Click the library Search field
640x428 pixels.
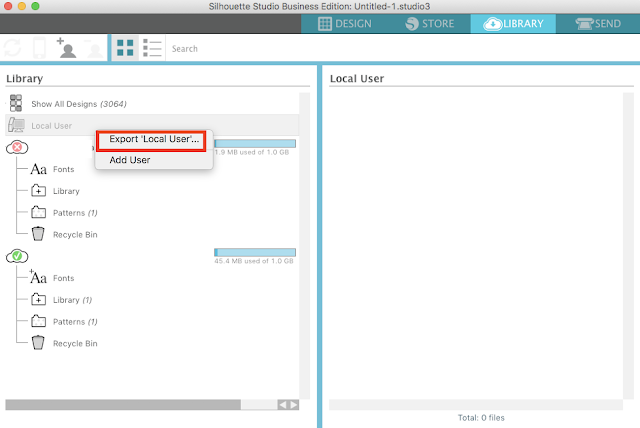pyautogui.click(x=400, y=49)
